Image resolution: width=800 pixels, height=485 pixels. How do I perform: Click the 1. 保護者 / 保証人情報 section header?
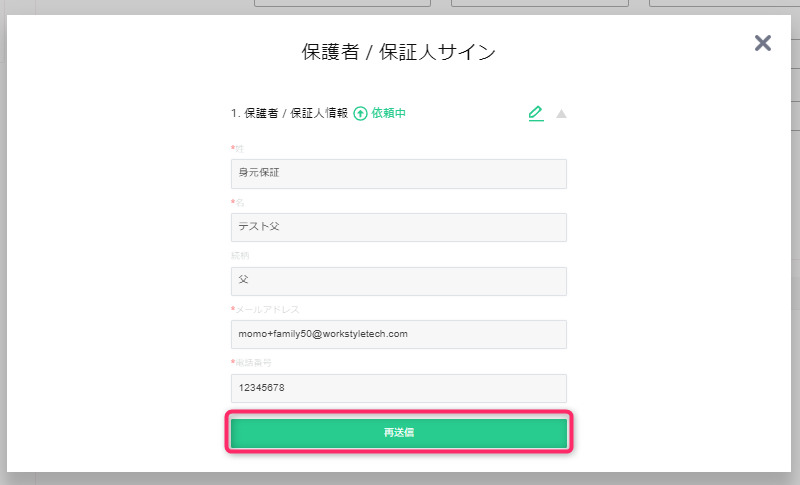point(289,113)
